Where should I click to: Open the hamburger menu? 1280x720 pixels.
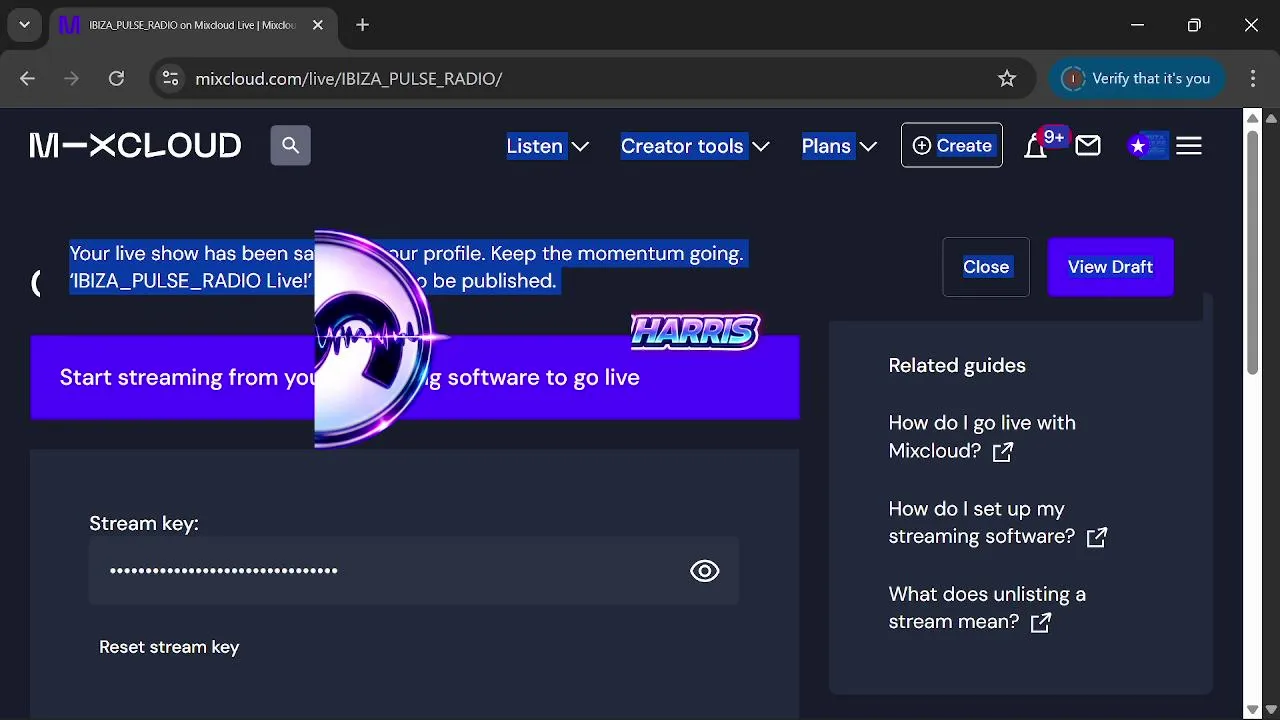coord(1189,146)
